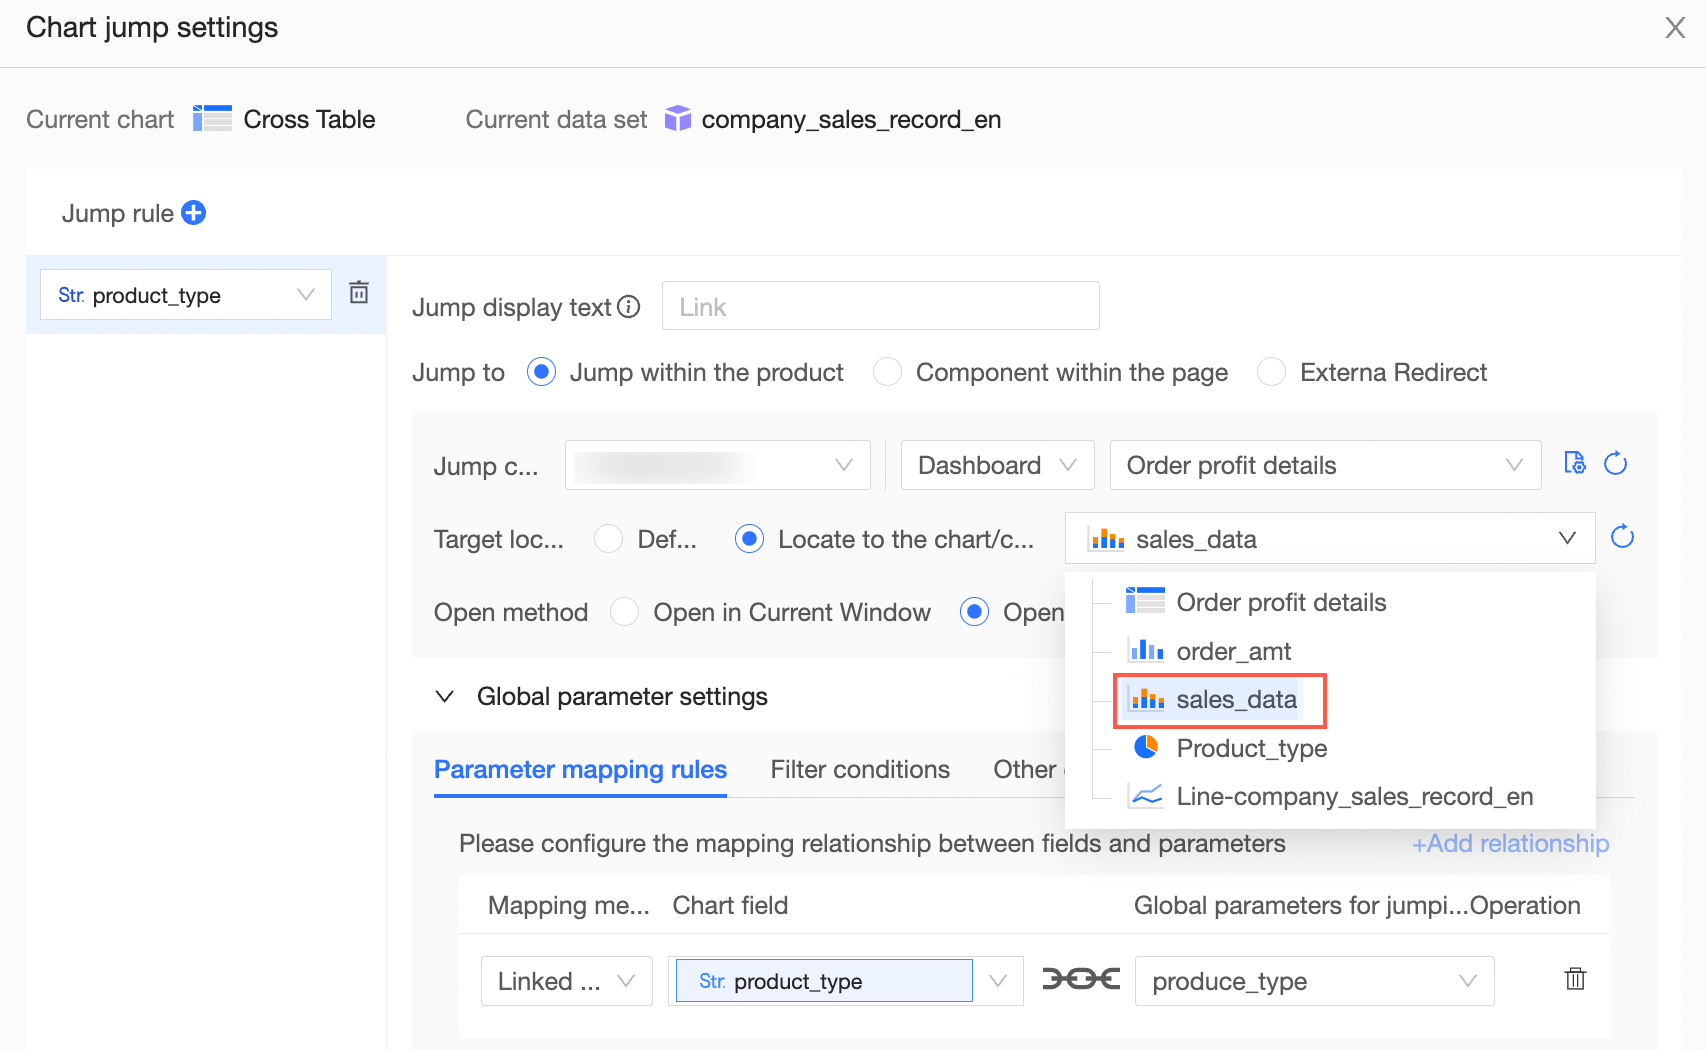Open the dashboard page settings icon
This screenshot has width=1706, height=1050.
1575,464
